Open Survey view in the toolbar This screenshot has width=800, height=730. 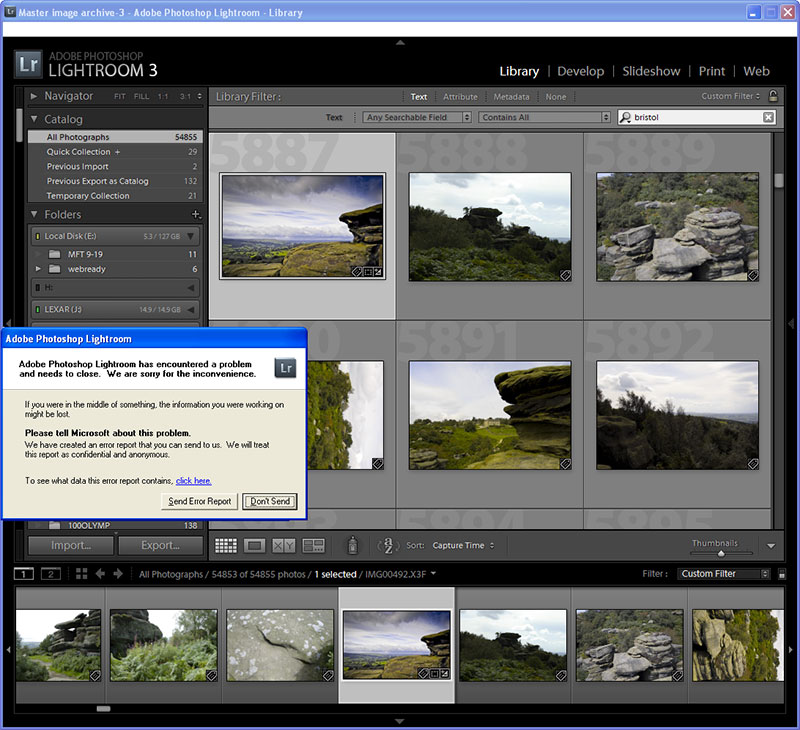[x=314, y=546]
